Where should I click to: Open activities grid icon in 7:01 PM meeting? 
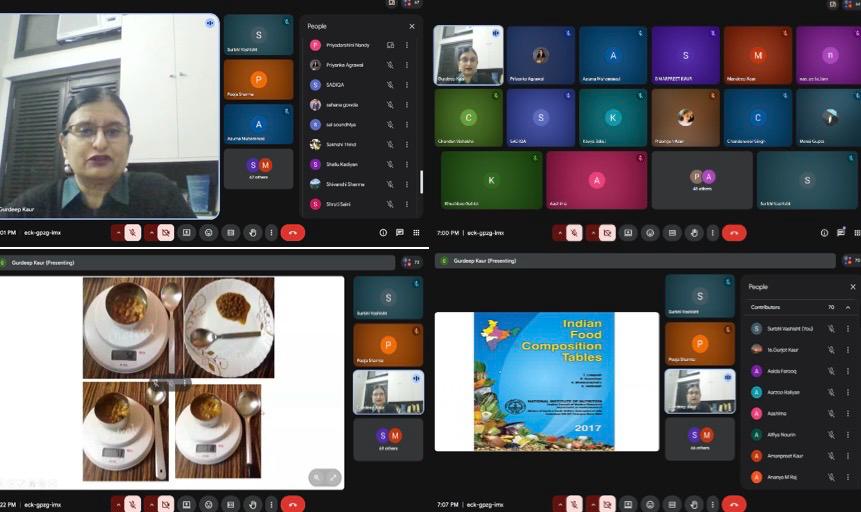(415, 233)
